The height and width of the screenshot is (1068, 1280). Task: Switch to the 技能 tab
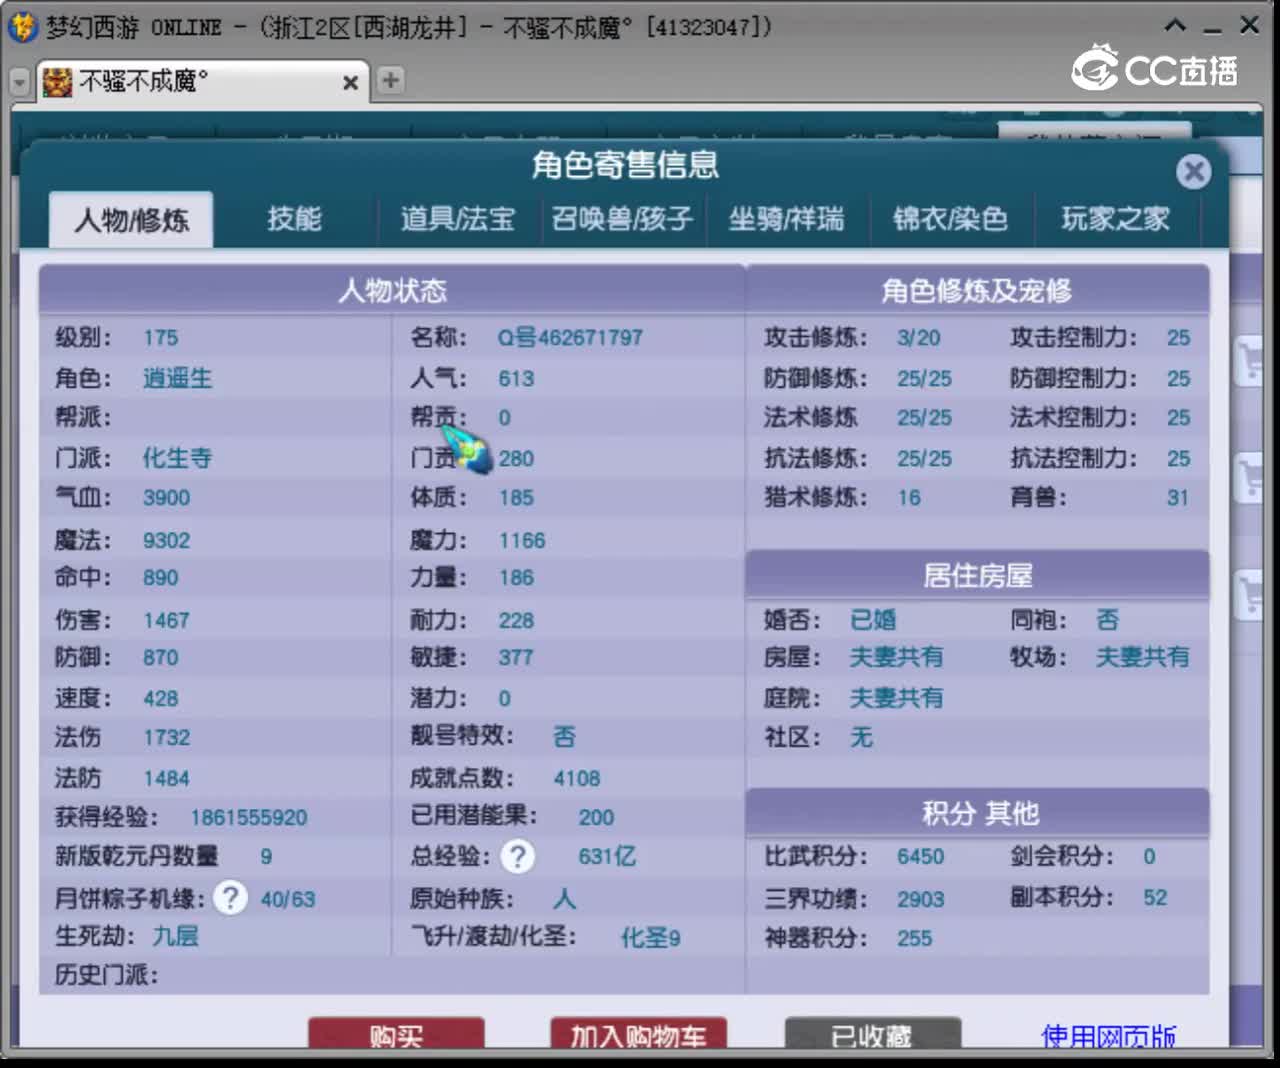(294, 219)
